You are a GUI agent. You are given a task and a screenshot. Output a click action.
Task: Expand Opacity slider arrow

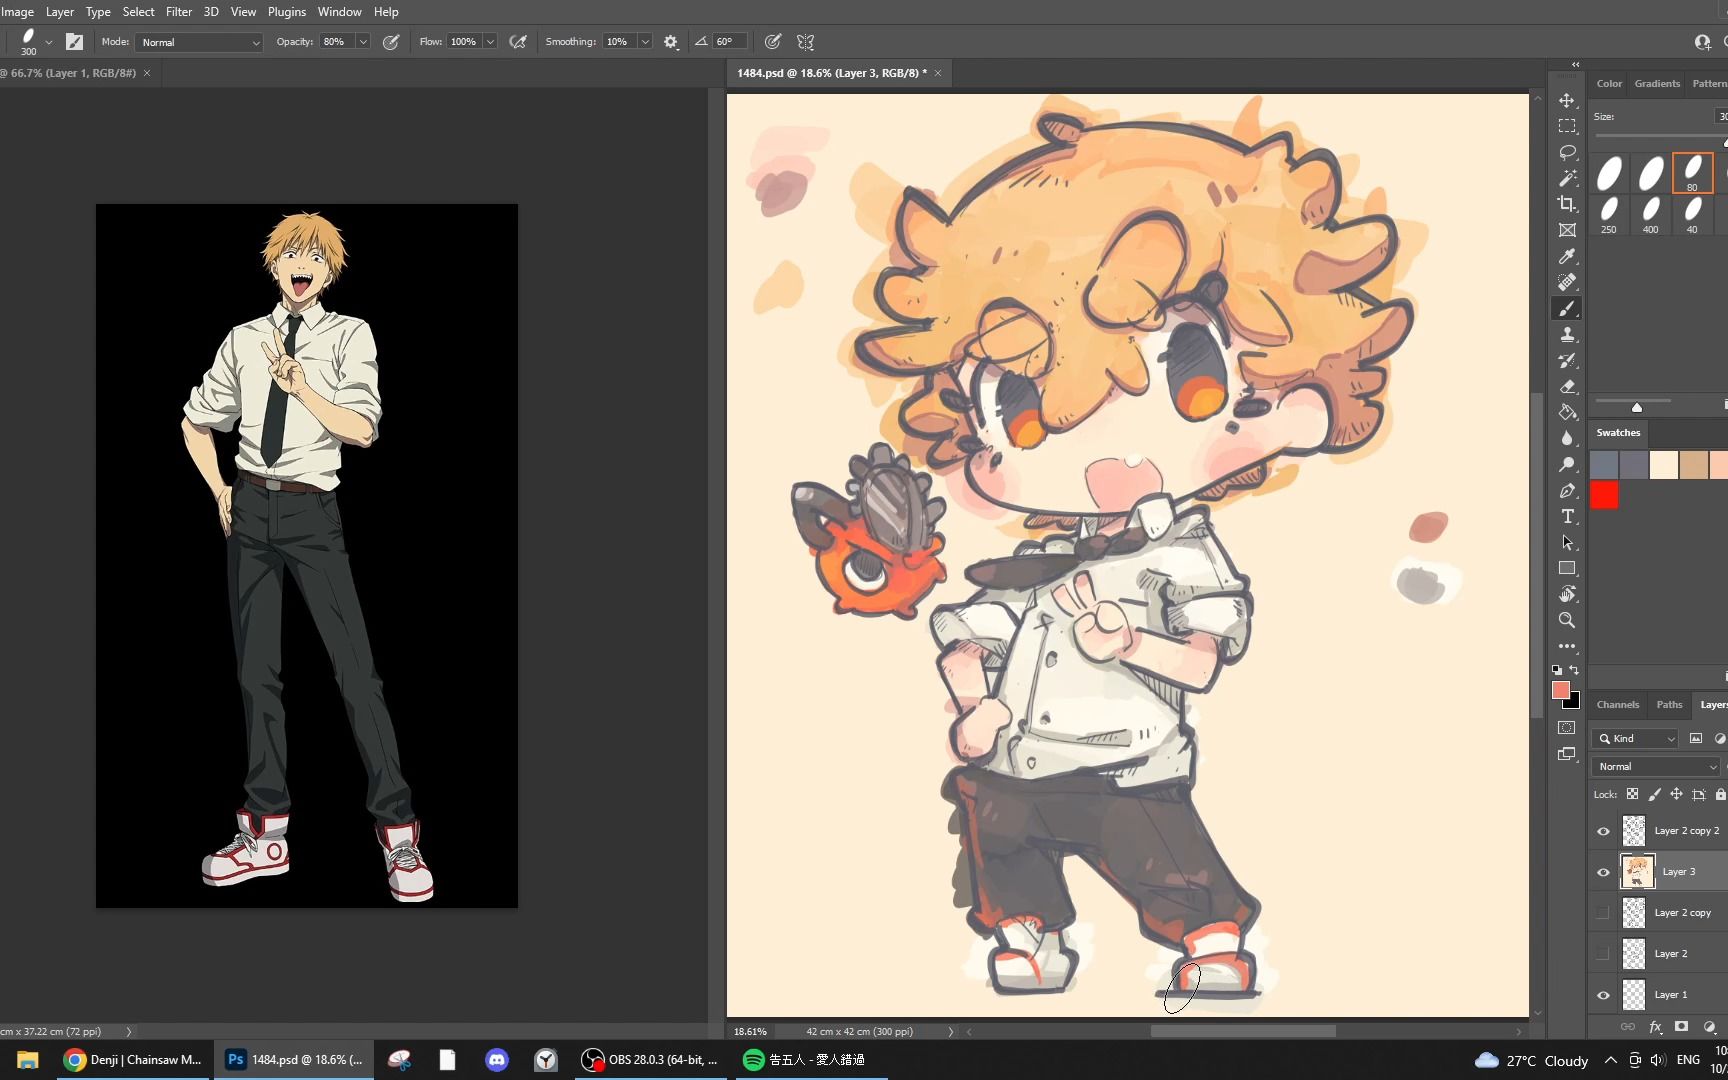tap(363, 42)
